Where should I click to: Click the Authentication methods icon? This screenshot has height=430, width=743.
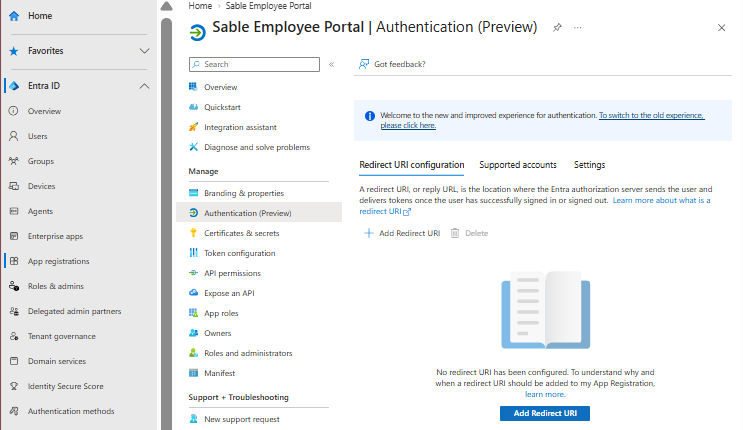coord(14,411)
